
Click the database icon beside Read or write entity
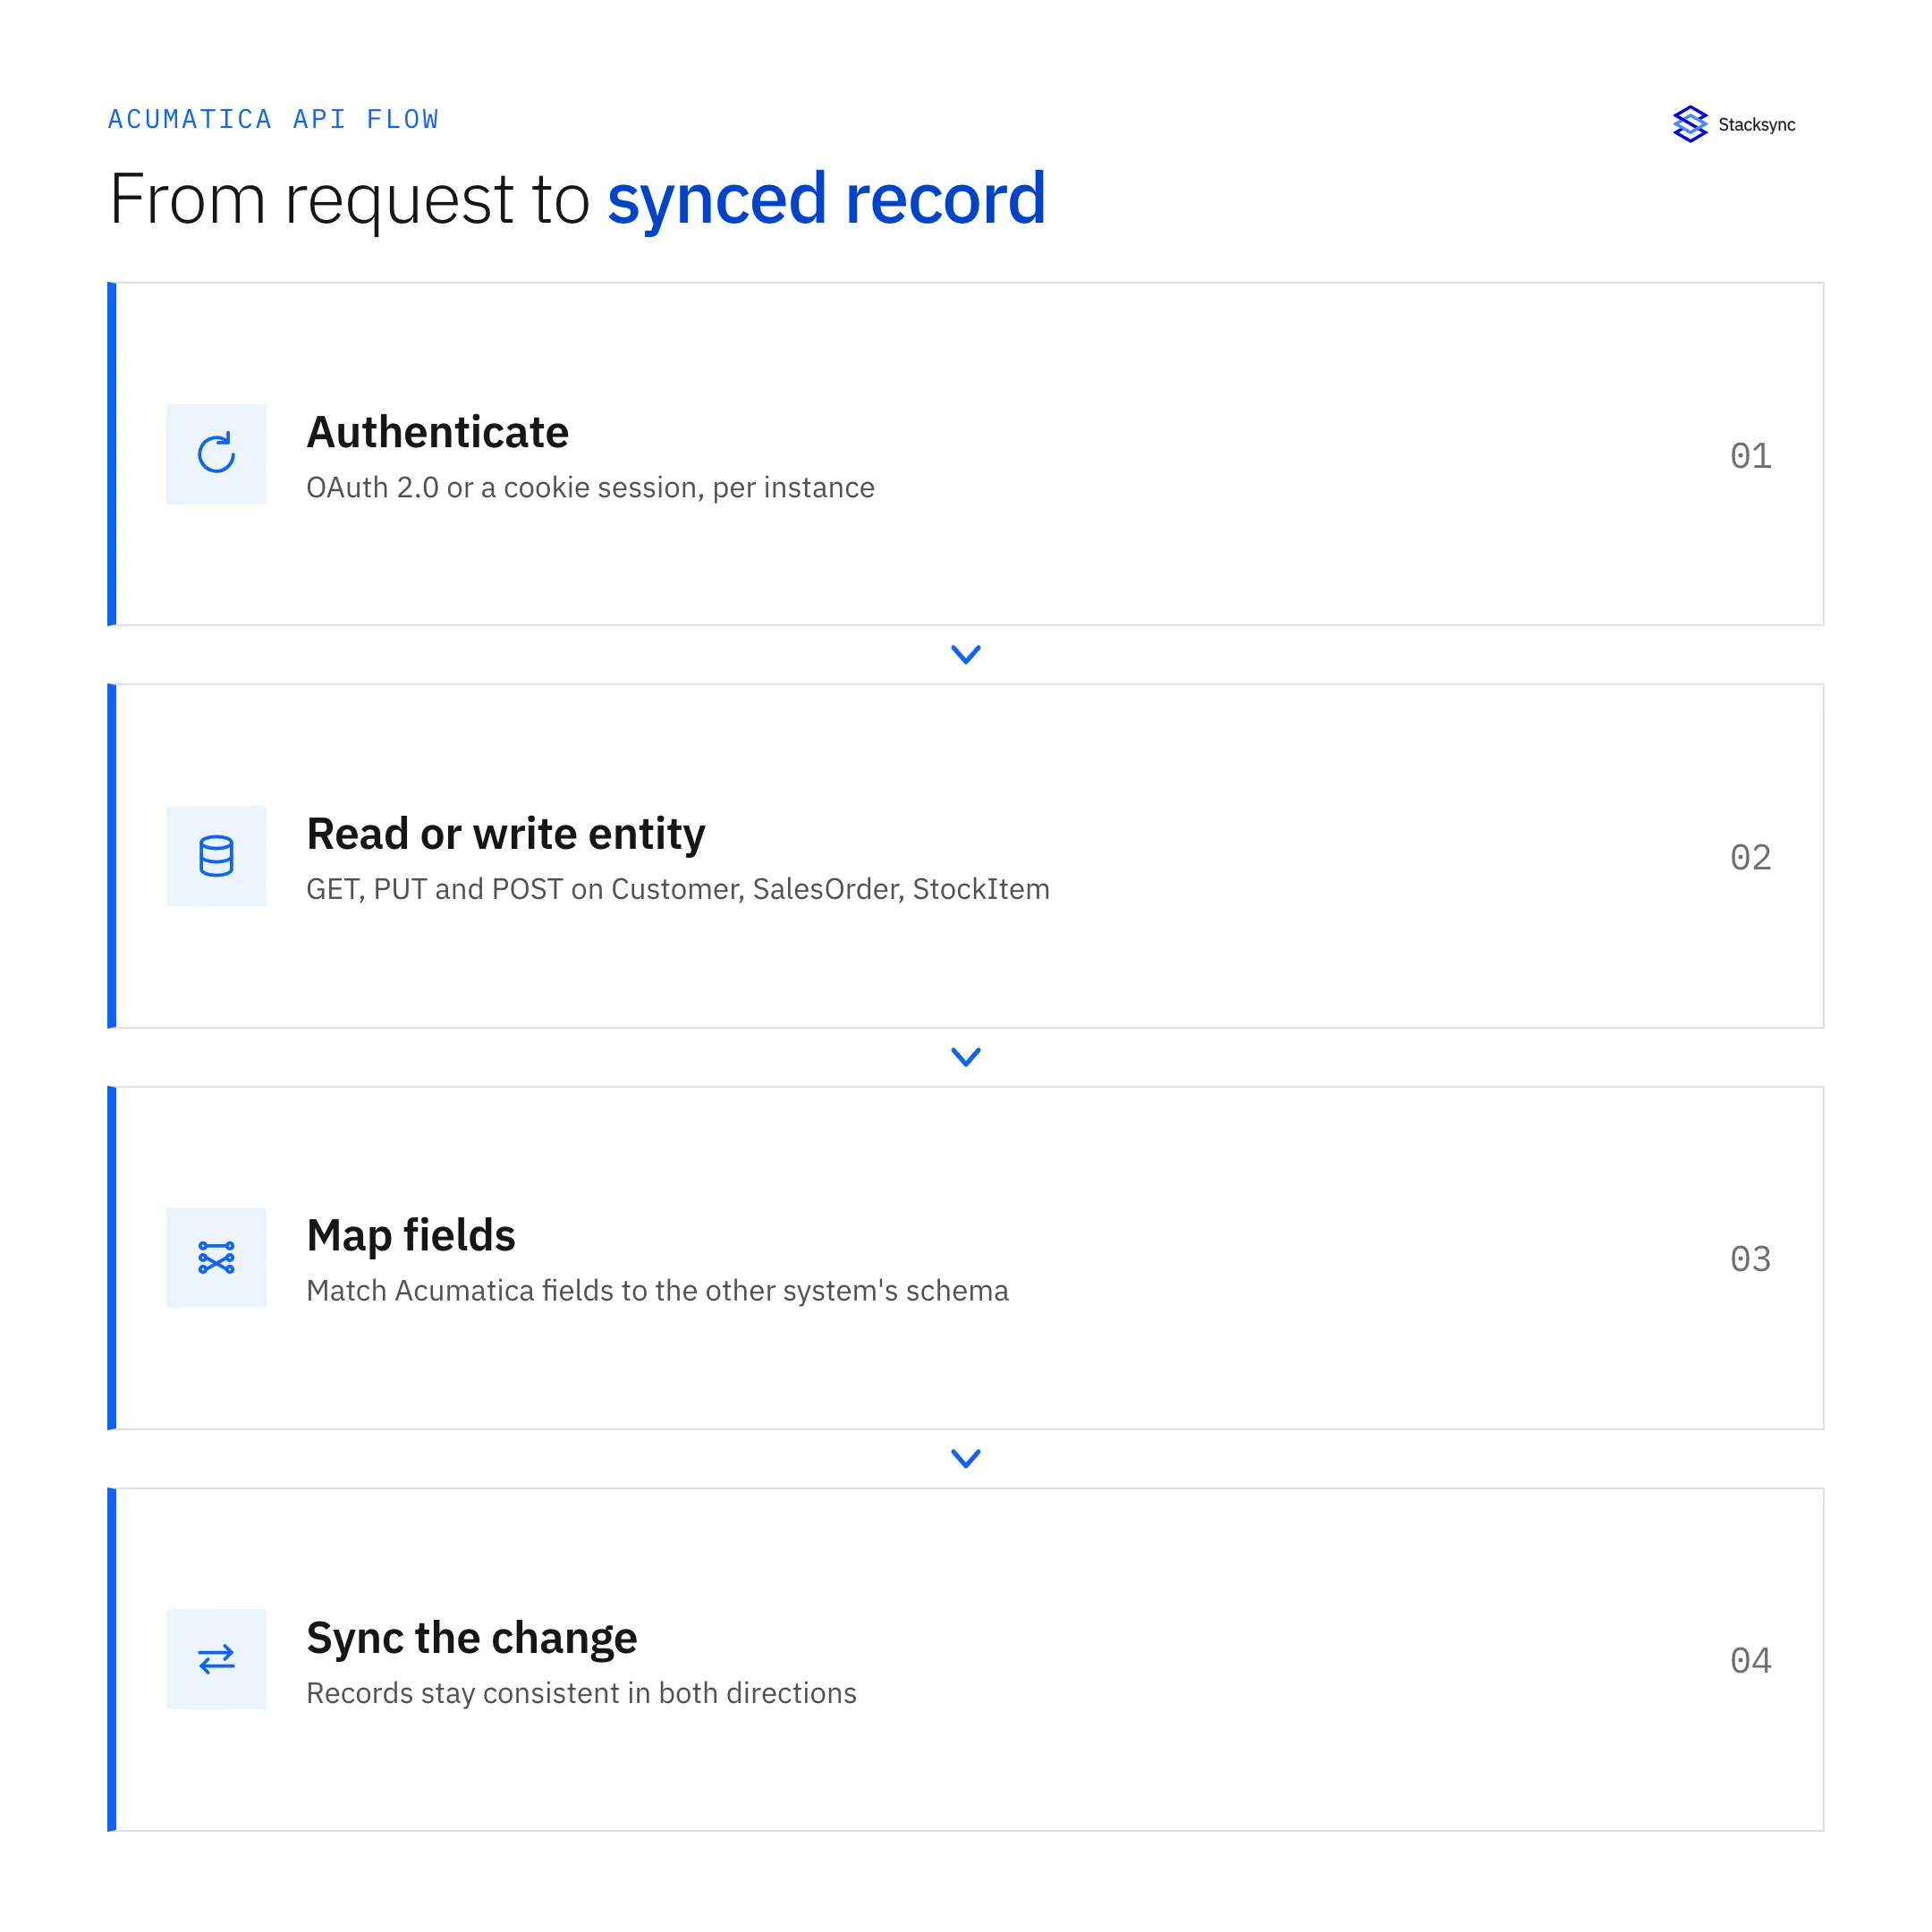click(216, 856)
